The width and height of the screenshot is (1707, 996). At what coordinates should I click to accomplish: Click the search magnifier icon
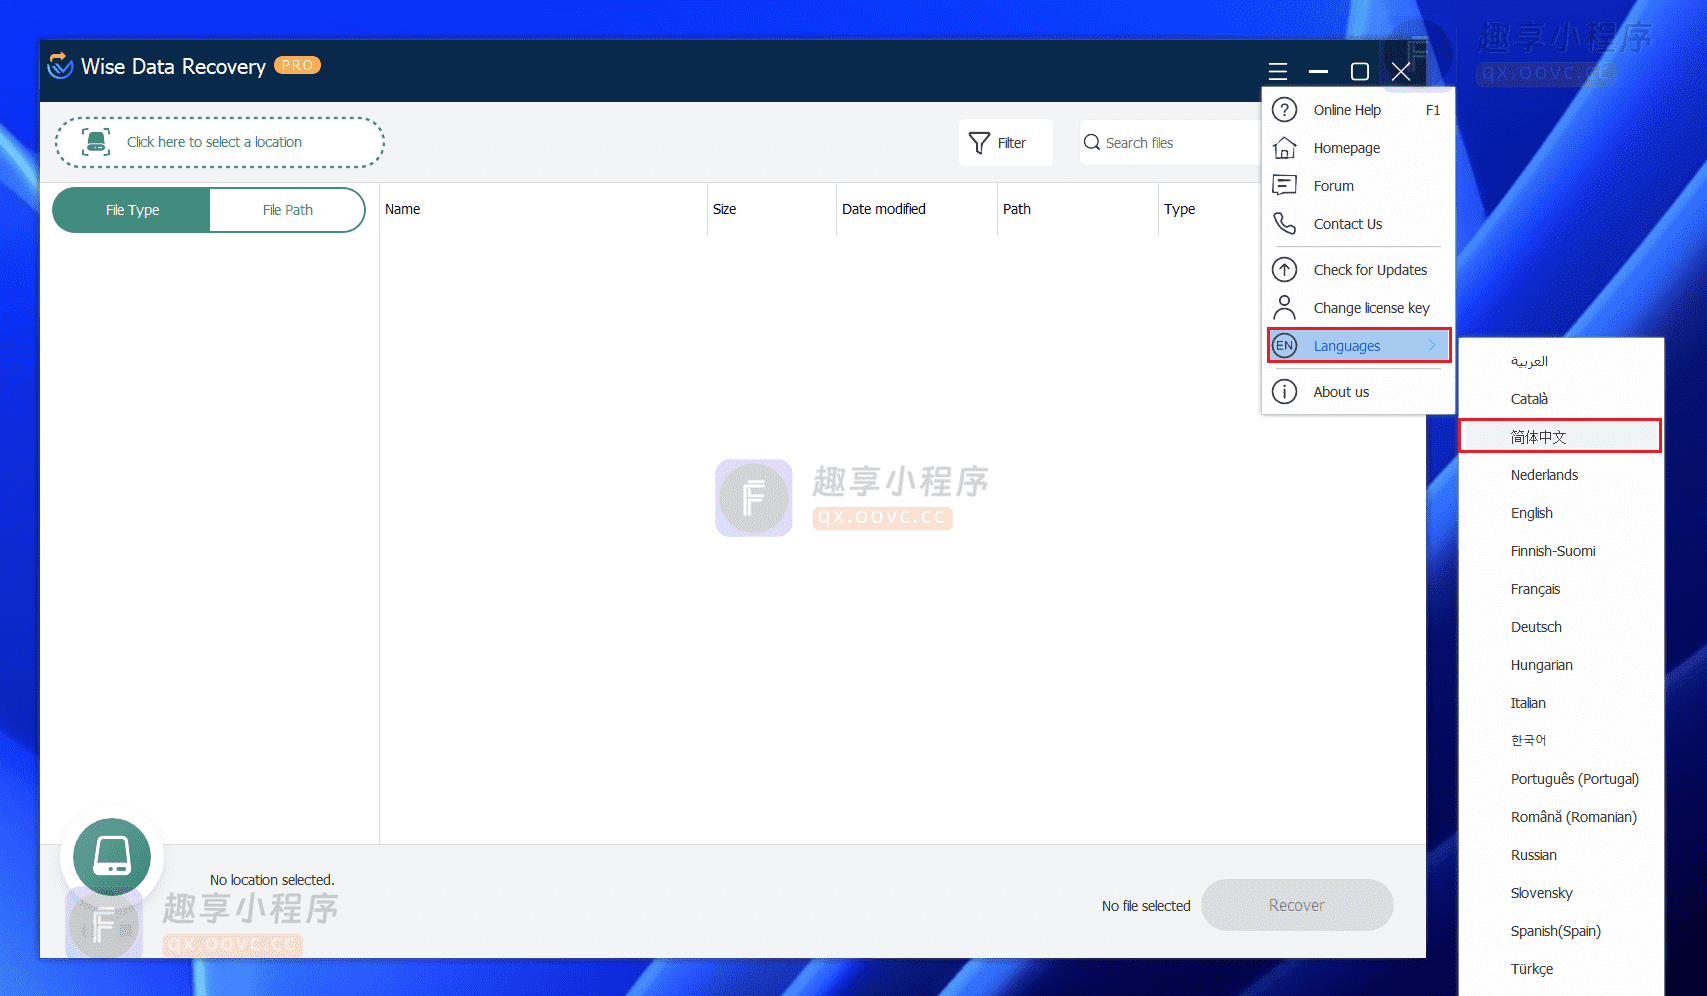(1092, 143)
